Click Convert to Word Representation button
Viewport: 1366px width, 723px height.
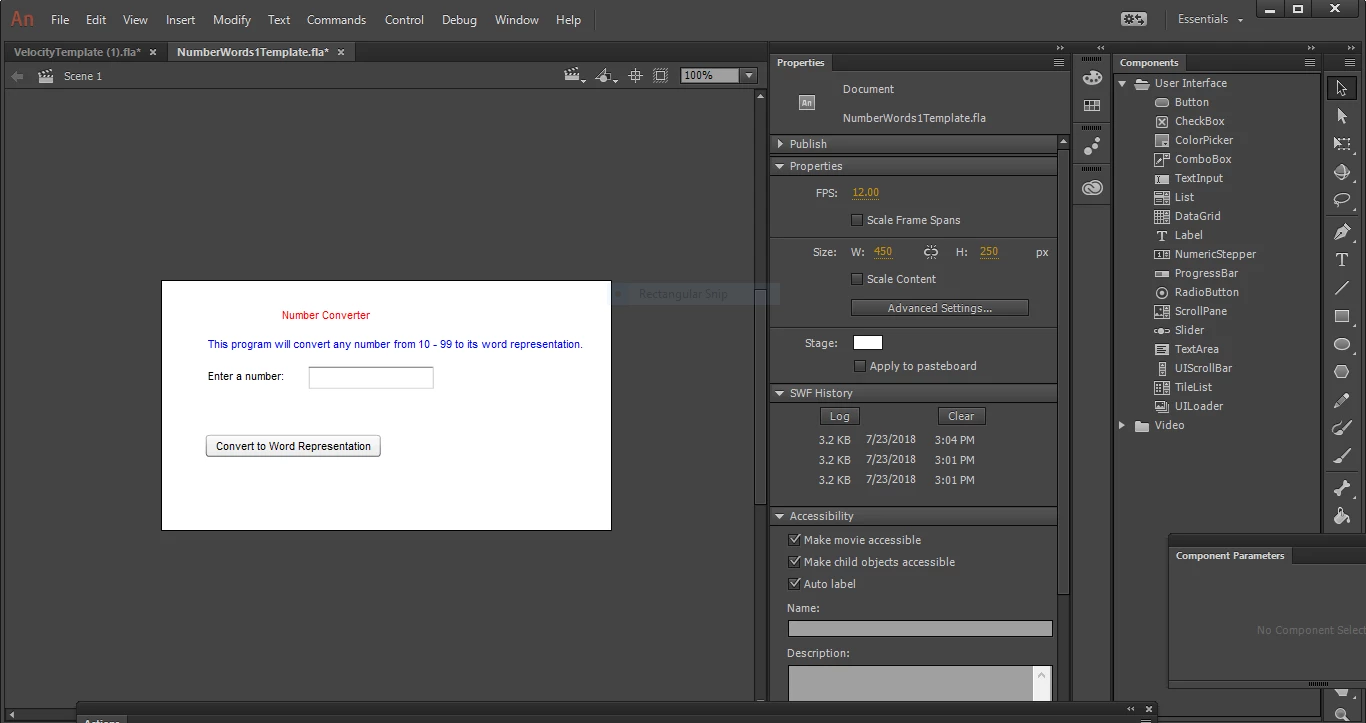(293, 446)
